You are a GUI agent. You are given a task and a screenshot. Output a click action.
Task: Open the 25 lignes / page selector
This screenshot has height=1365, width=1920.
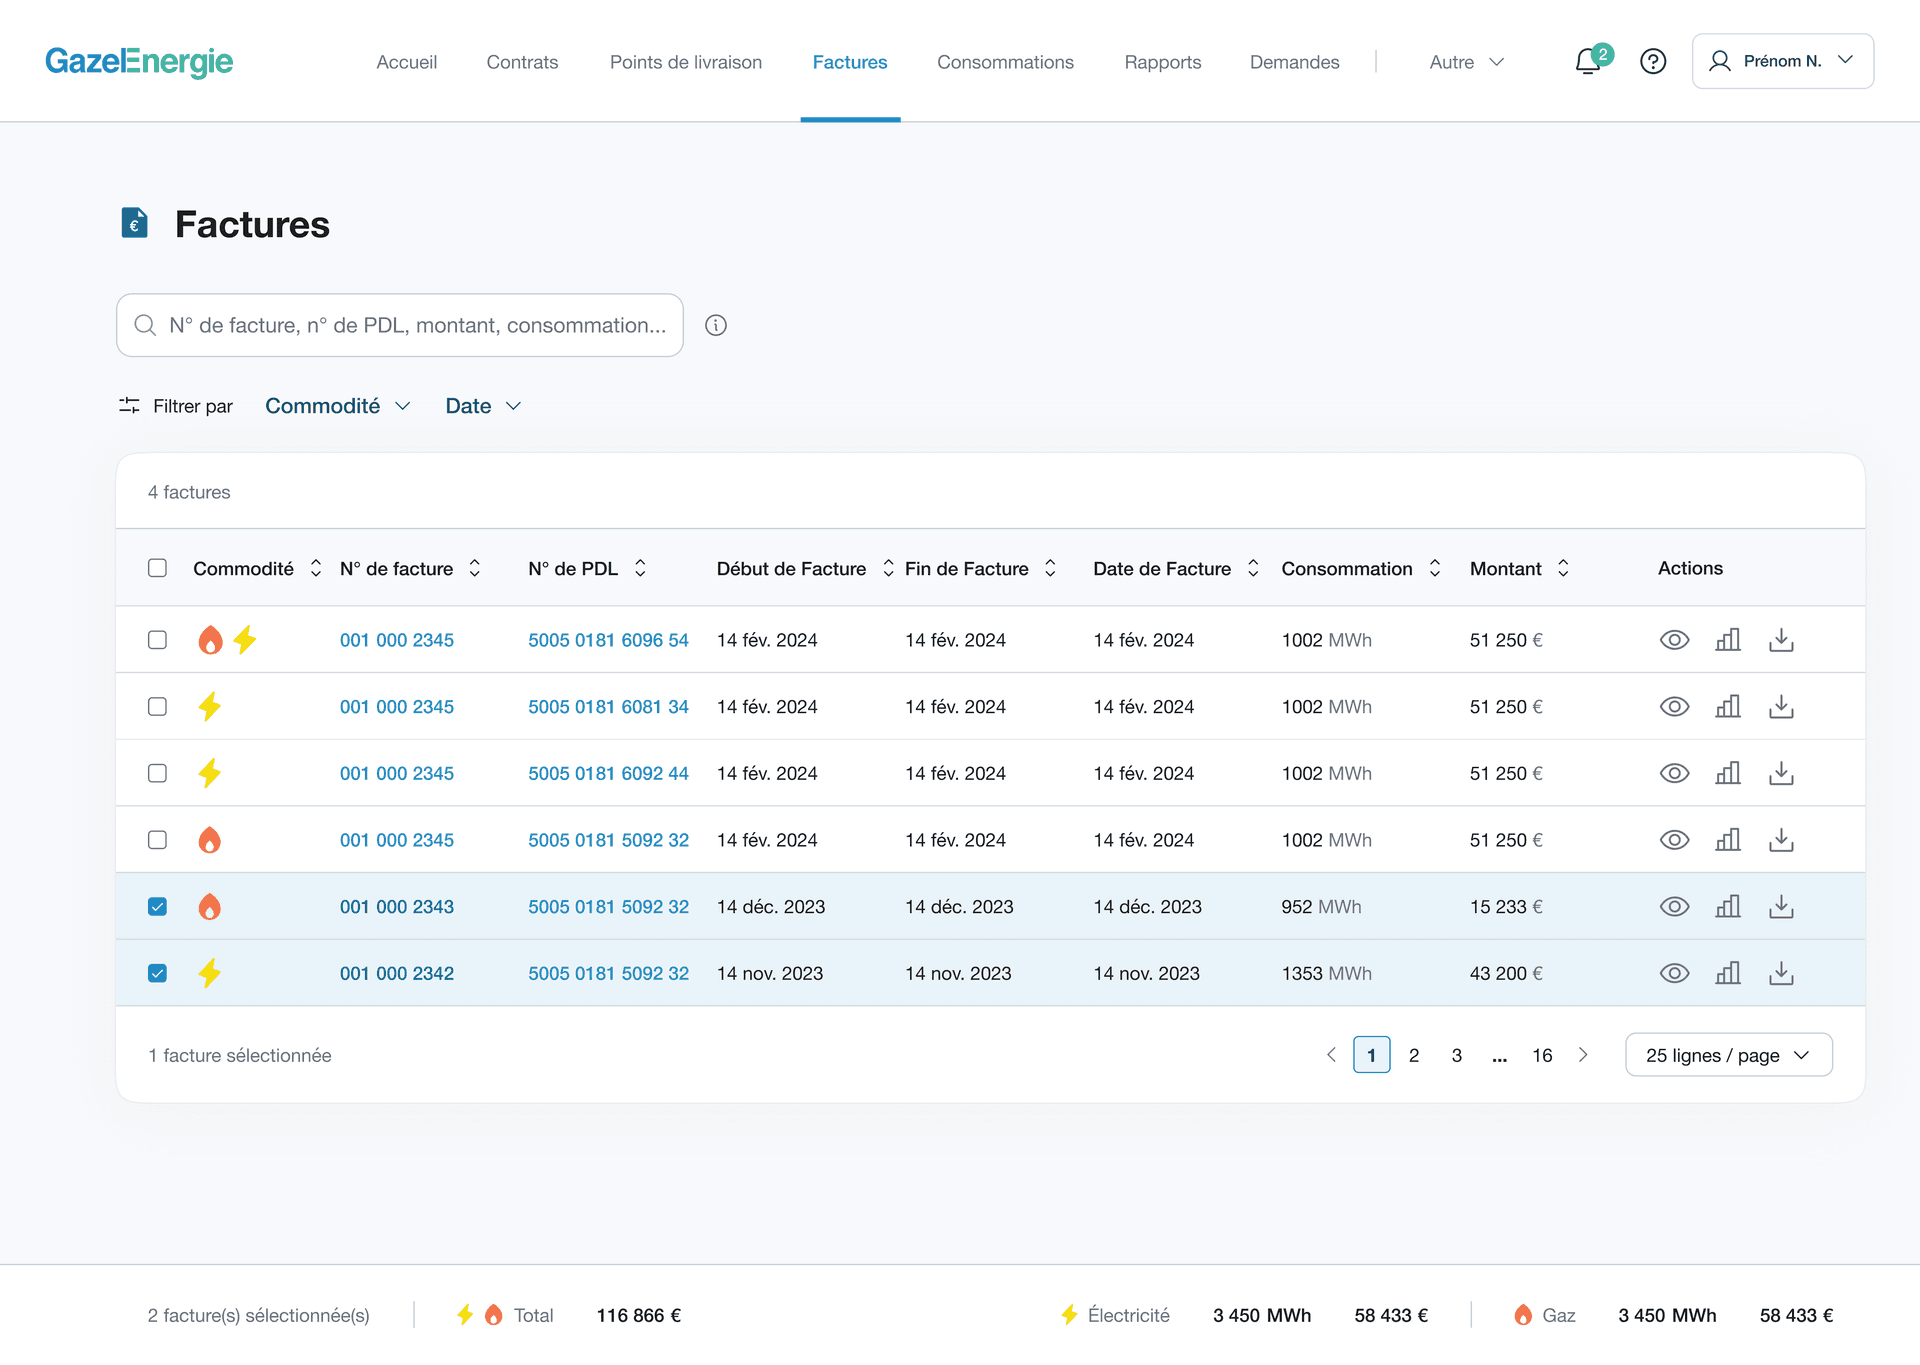(1728, 1055)
